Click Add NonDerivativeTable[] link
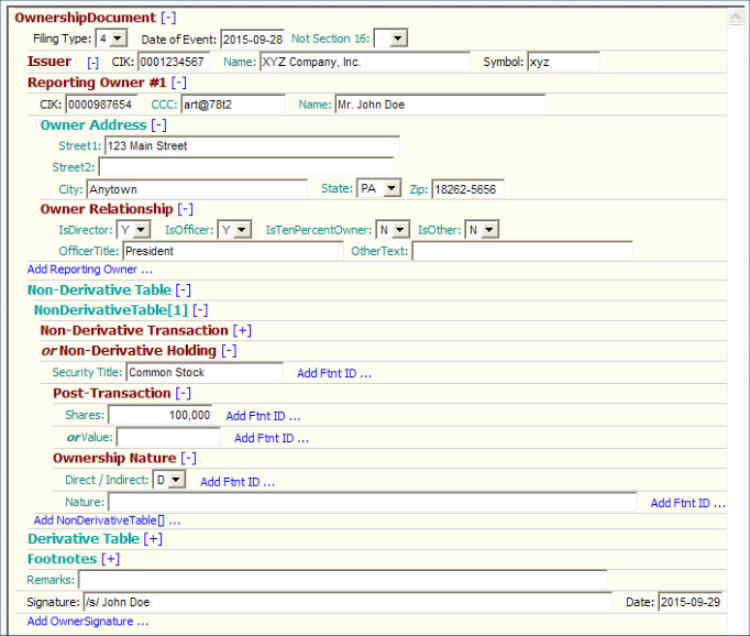 coord(107,520)
